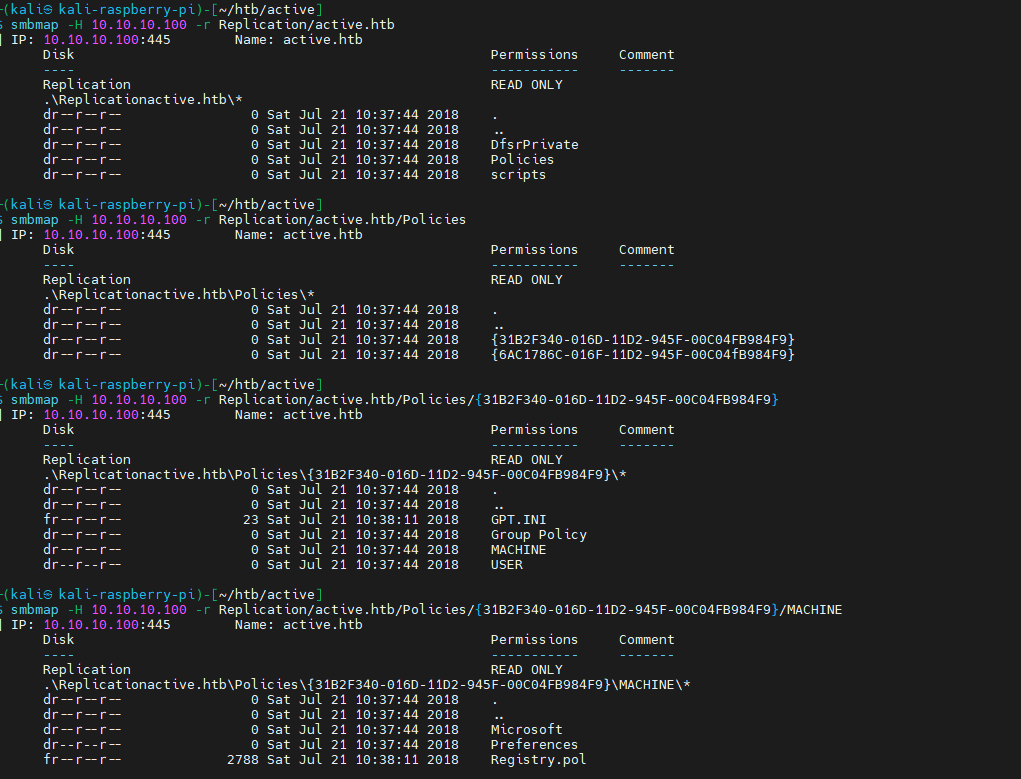1021x779 pixels.
Task: Select the Group Policy directory entry
Action: coord(538,535)
